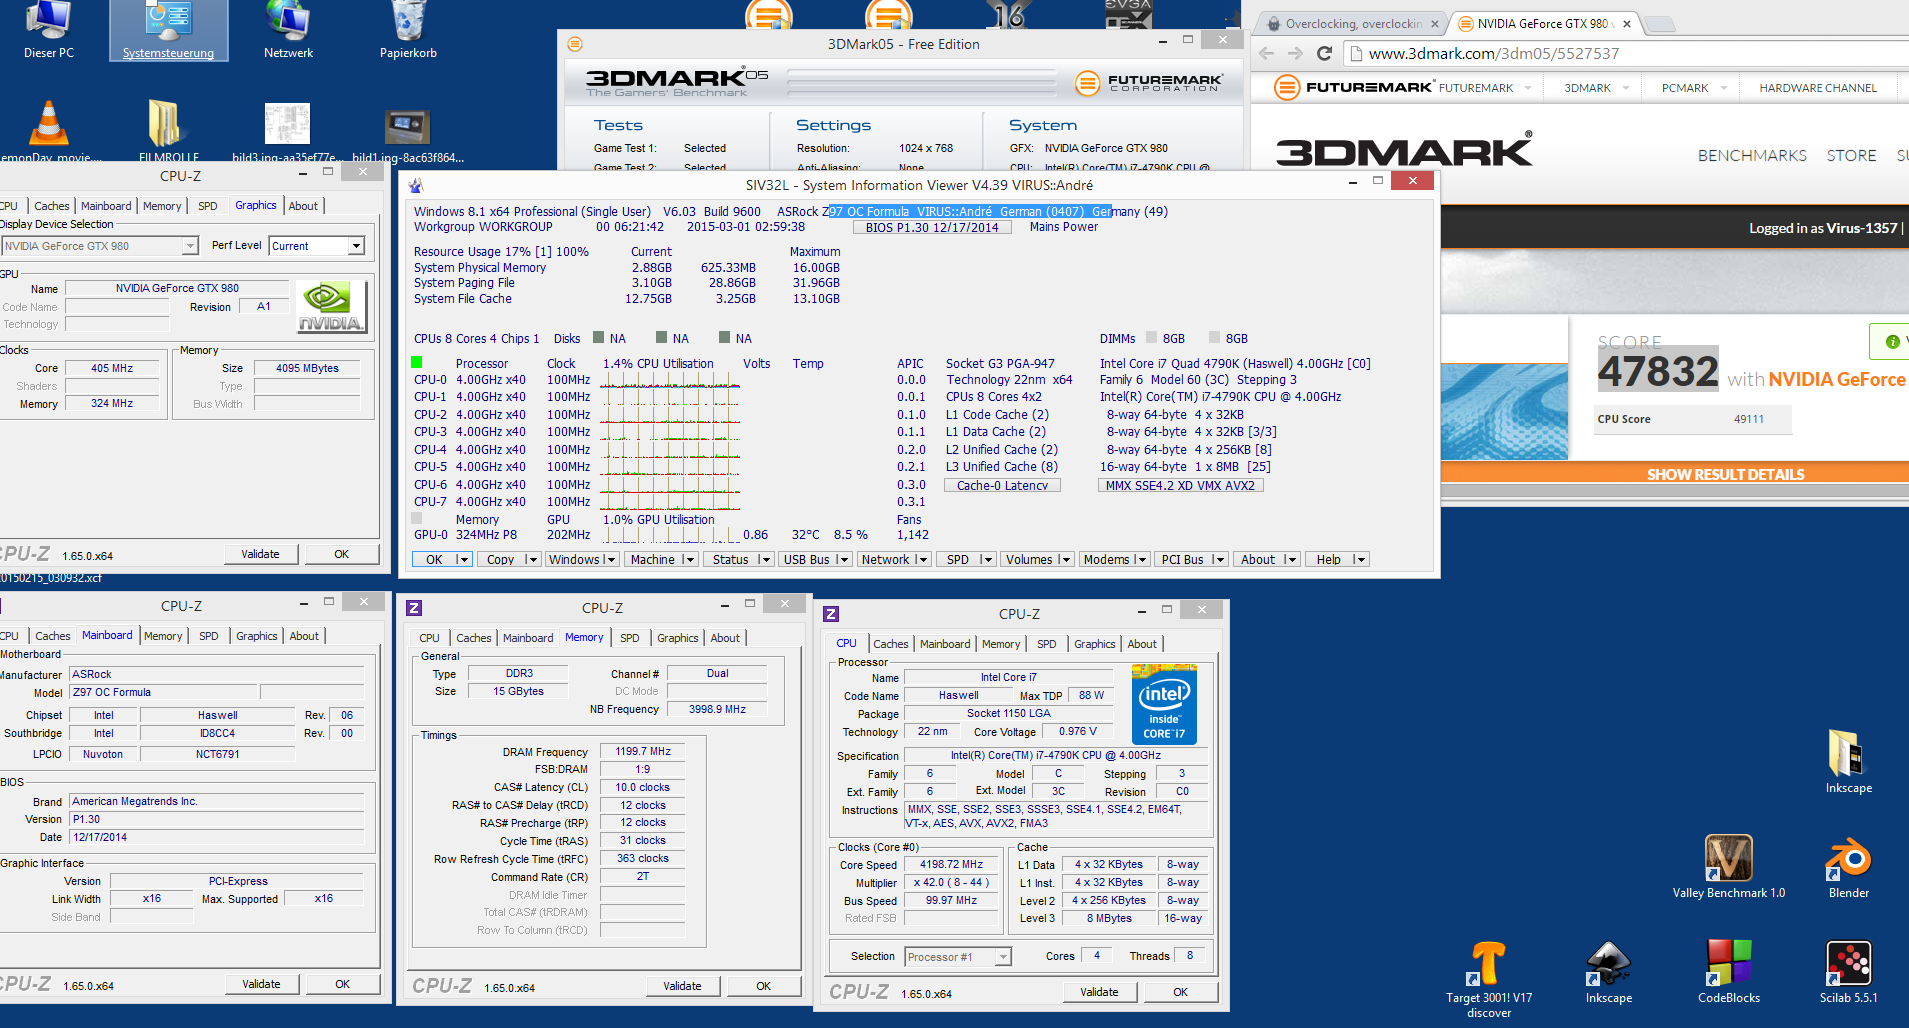Open Target 3001! V17 discover shortcut
The width and height of the screenshot is (1909, 1028).
coord(1488,979)
